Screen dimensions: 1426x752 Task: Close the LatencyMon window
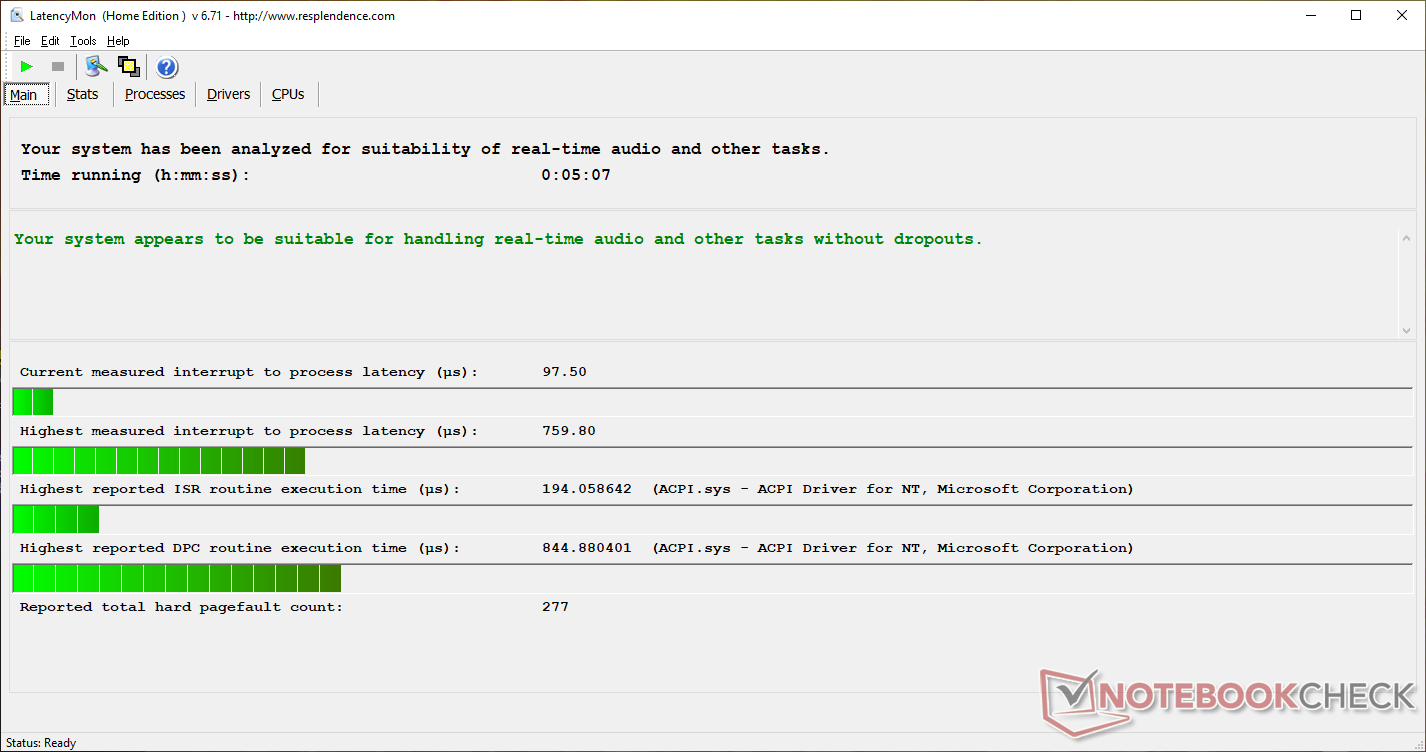pyautogui.click(x=1402, y=15)
